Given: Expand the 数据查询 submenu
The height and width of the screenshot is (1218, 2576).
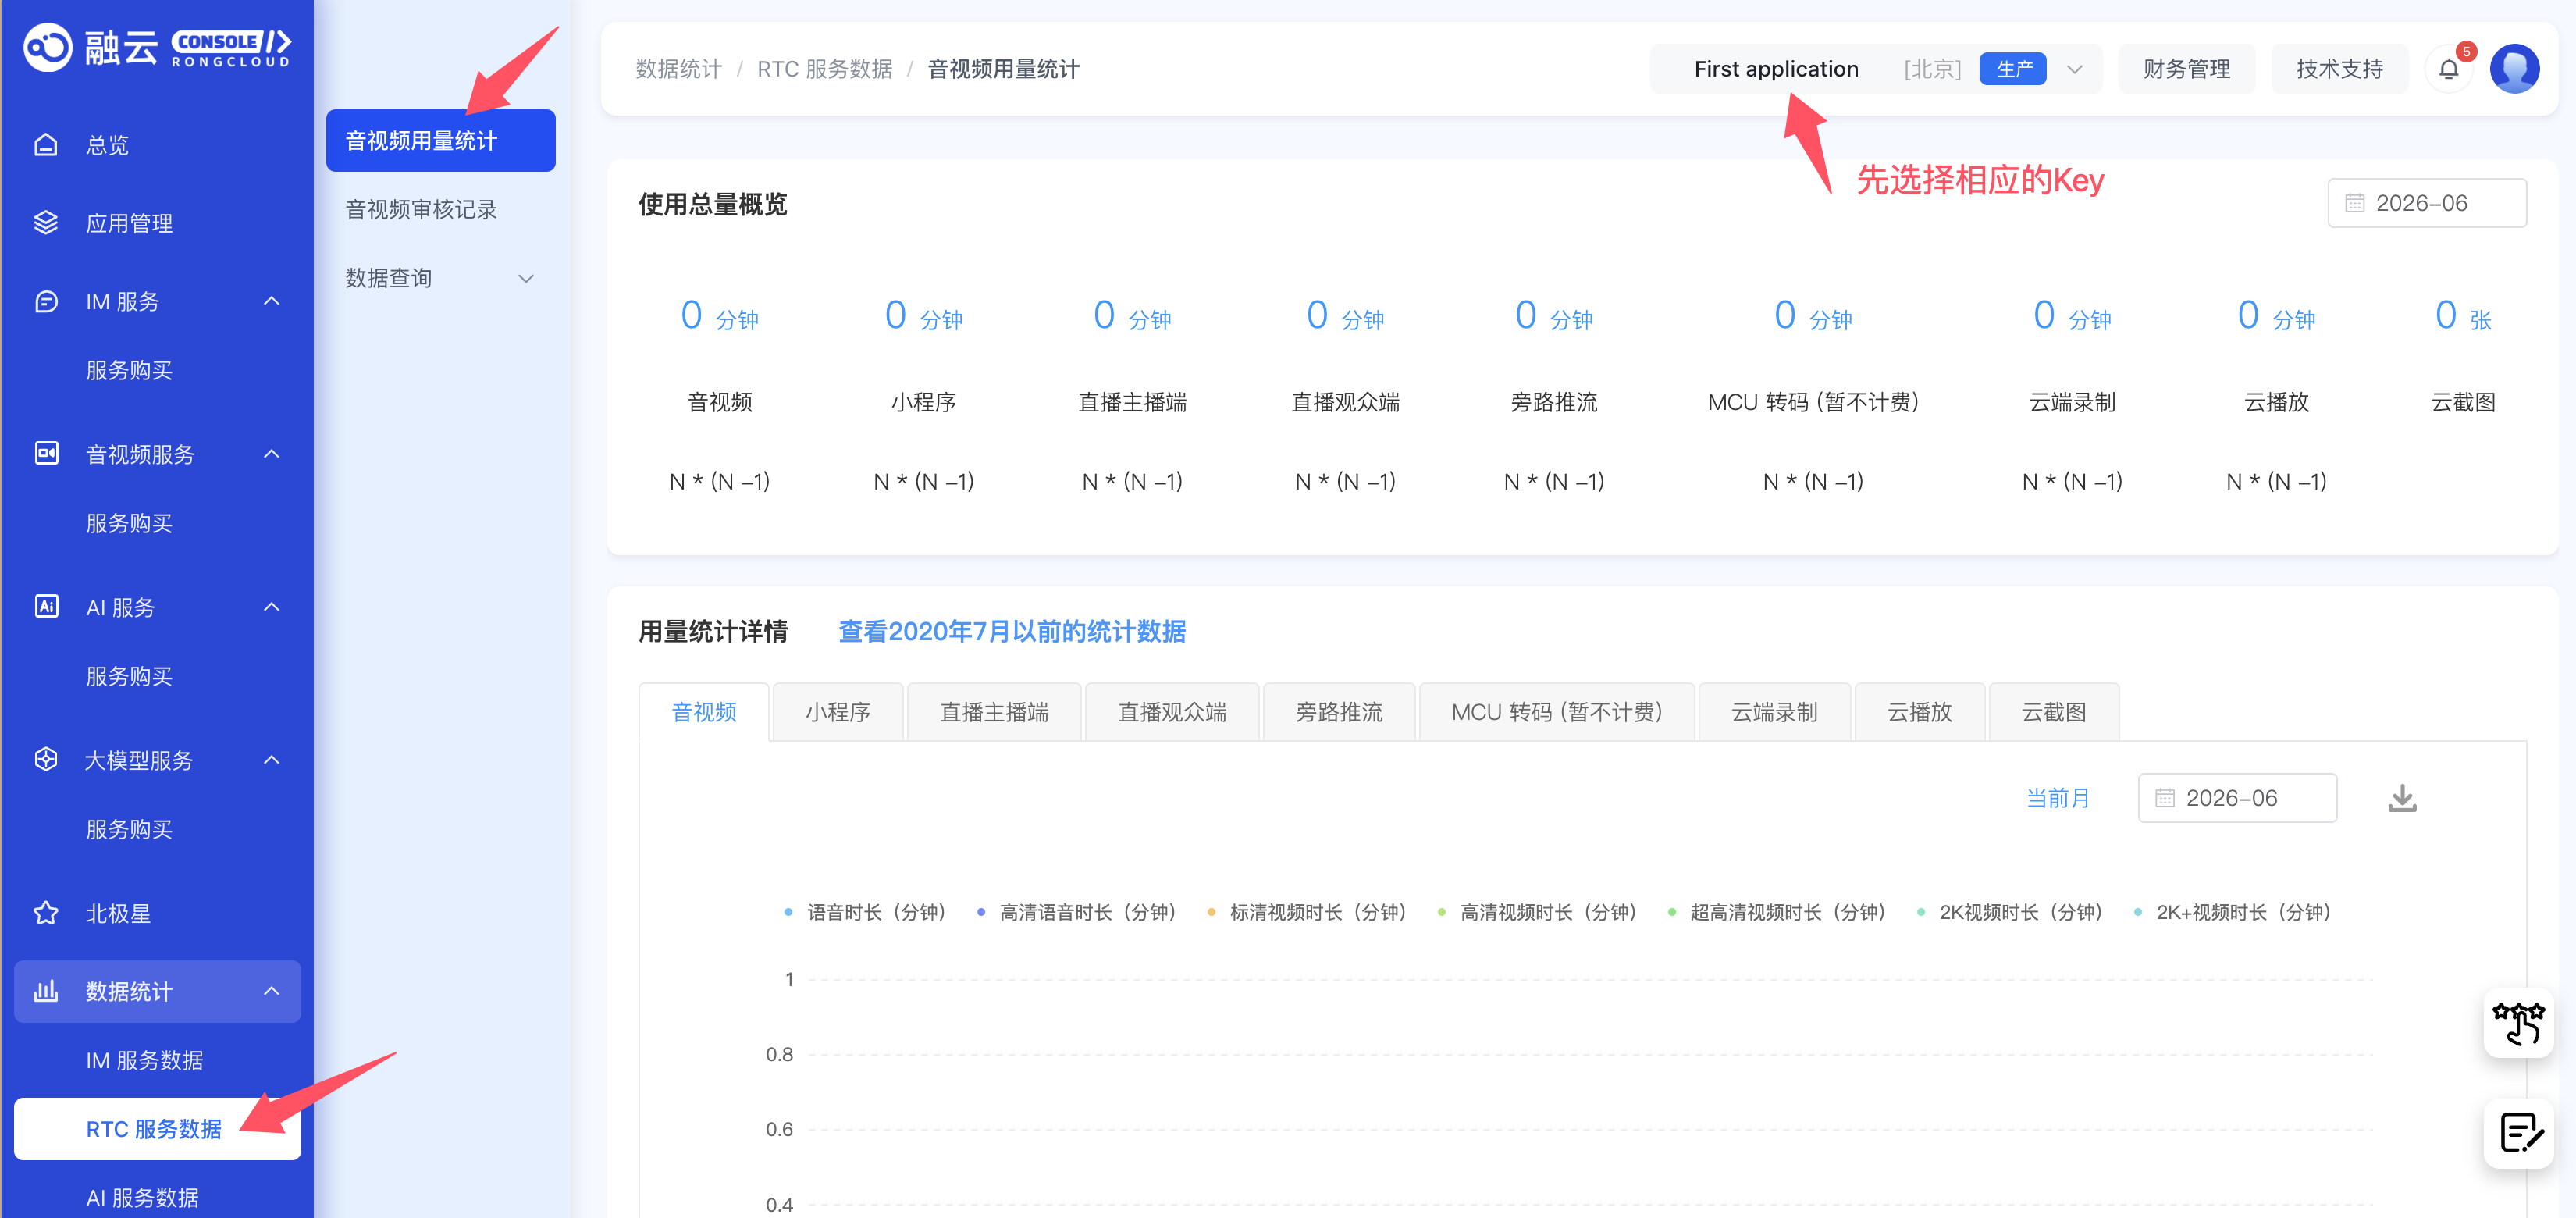Looking at the screenshot, I should pos(440,278).
